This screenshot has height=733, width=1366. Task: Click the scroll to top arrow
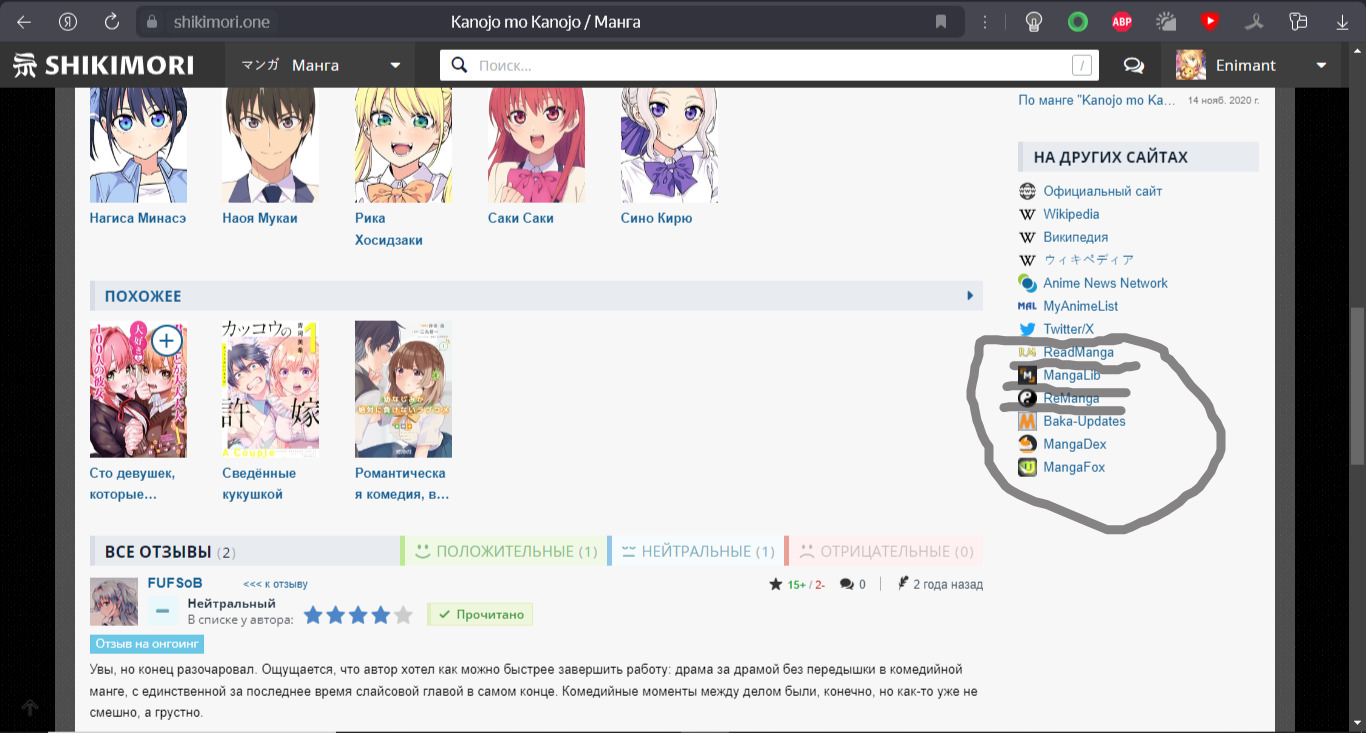pyautogui.click(x=30, y=708)
